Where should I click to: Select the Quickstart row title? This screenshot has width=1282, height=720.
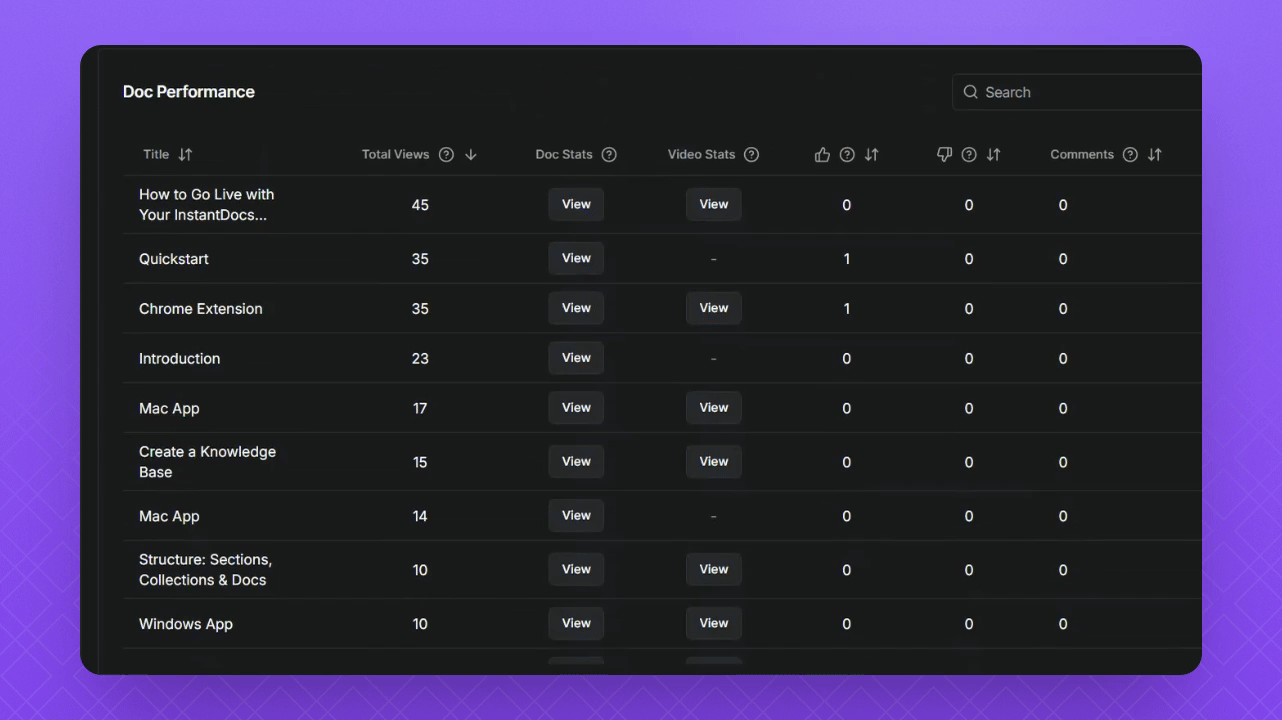[x=174, y=259]
